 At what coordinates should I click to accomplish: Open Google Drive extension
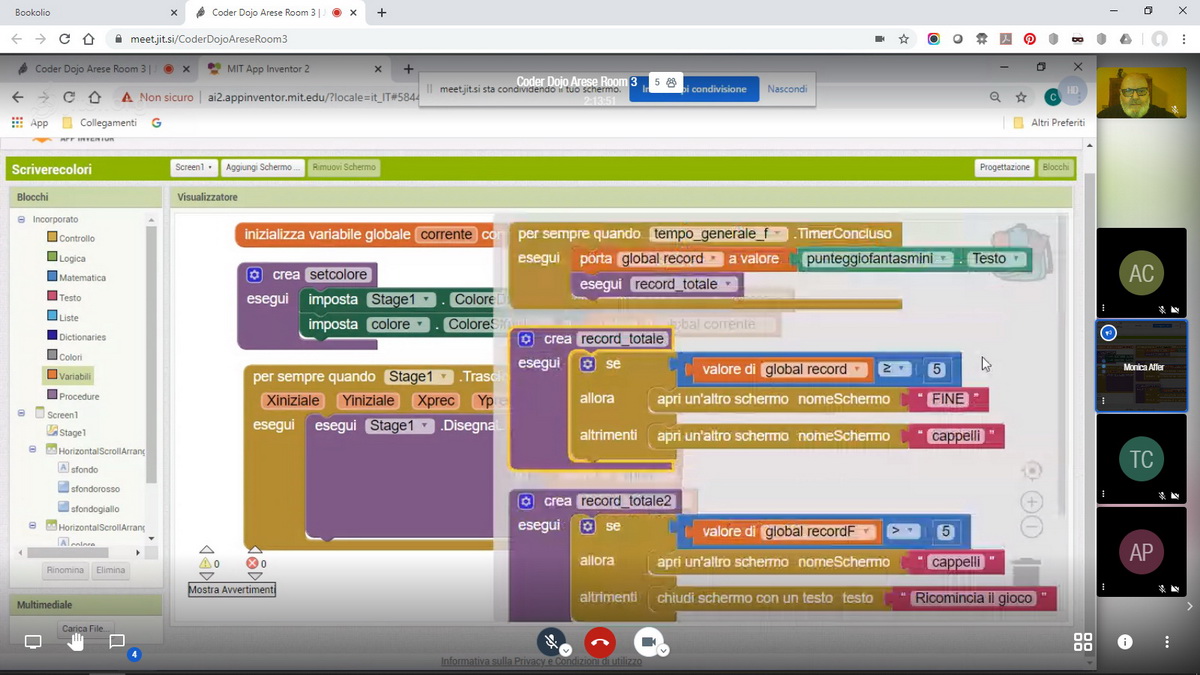(x=1126, y=39)
